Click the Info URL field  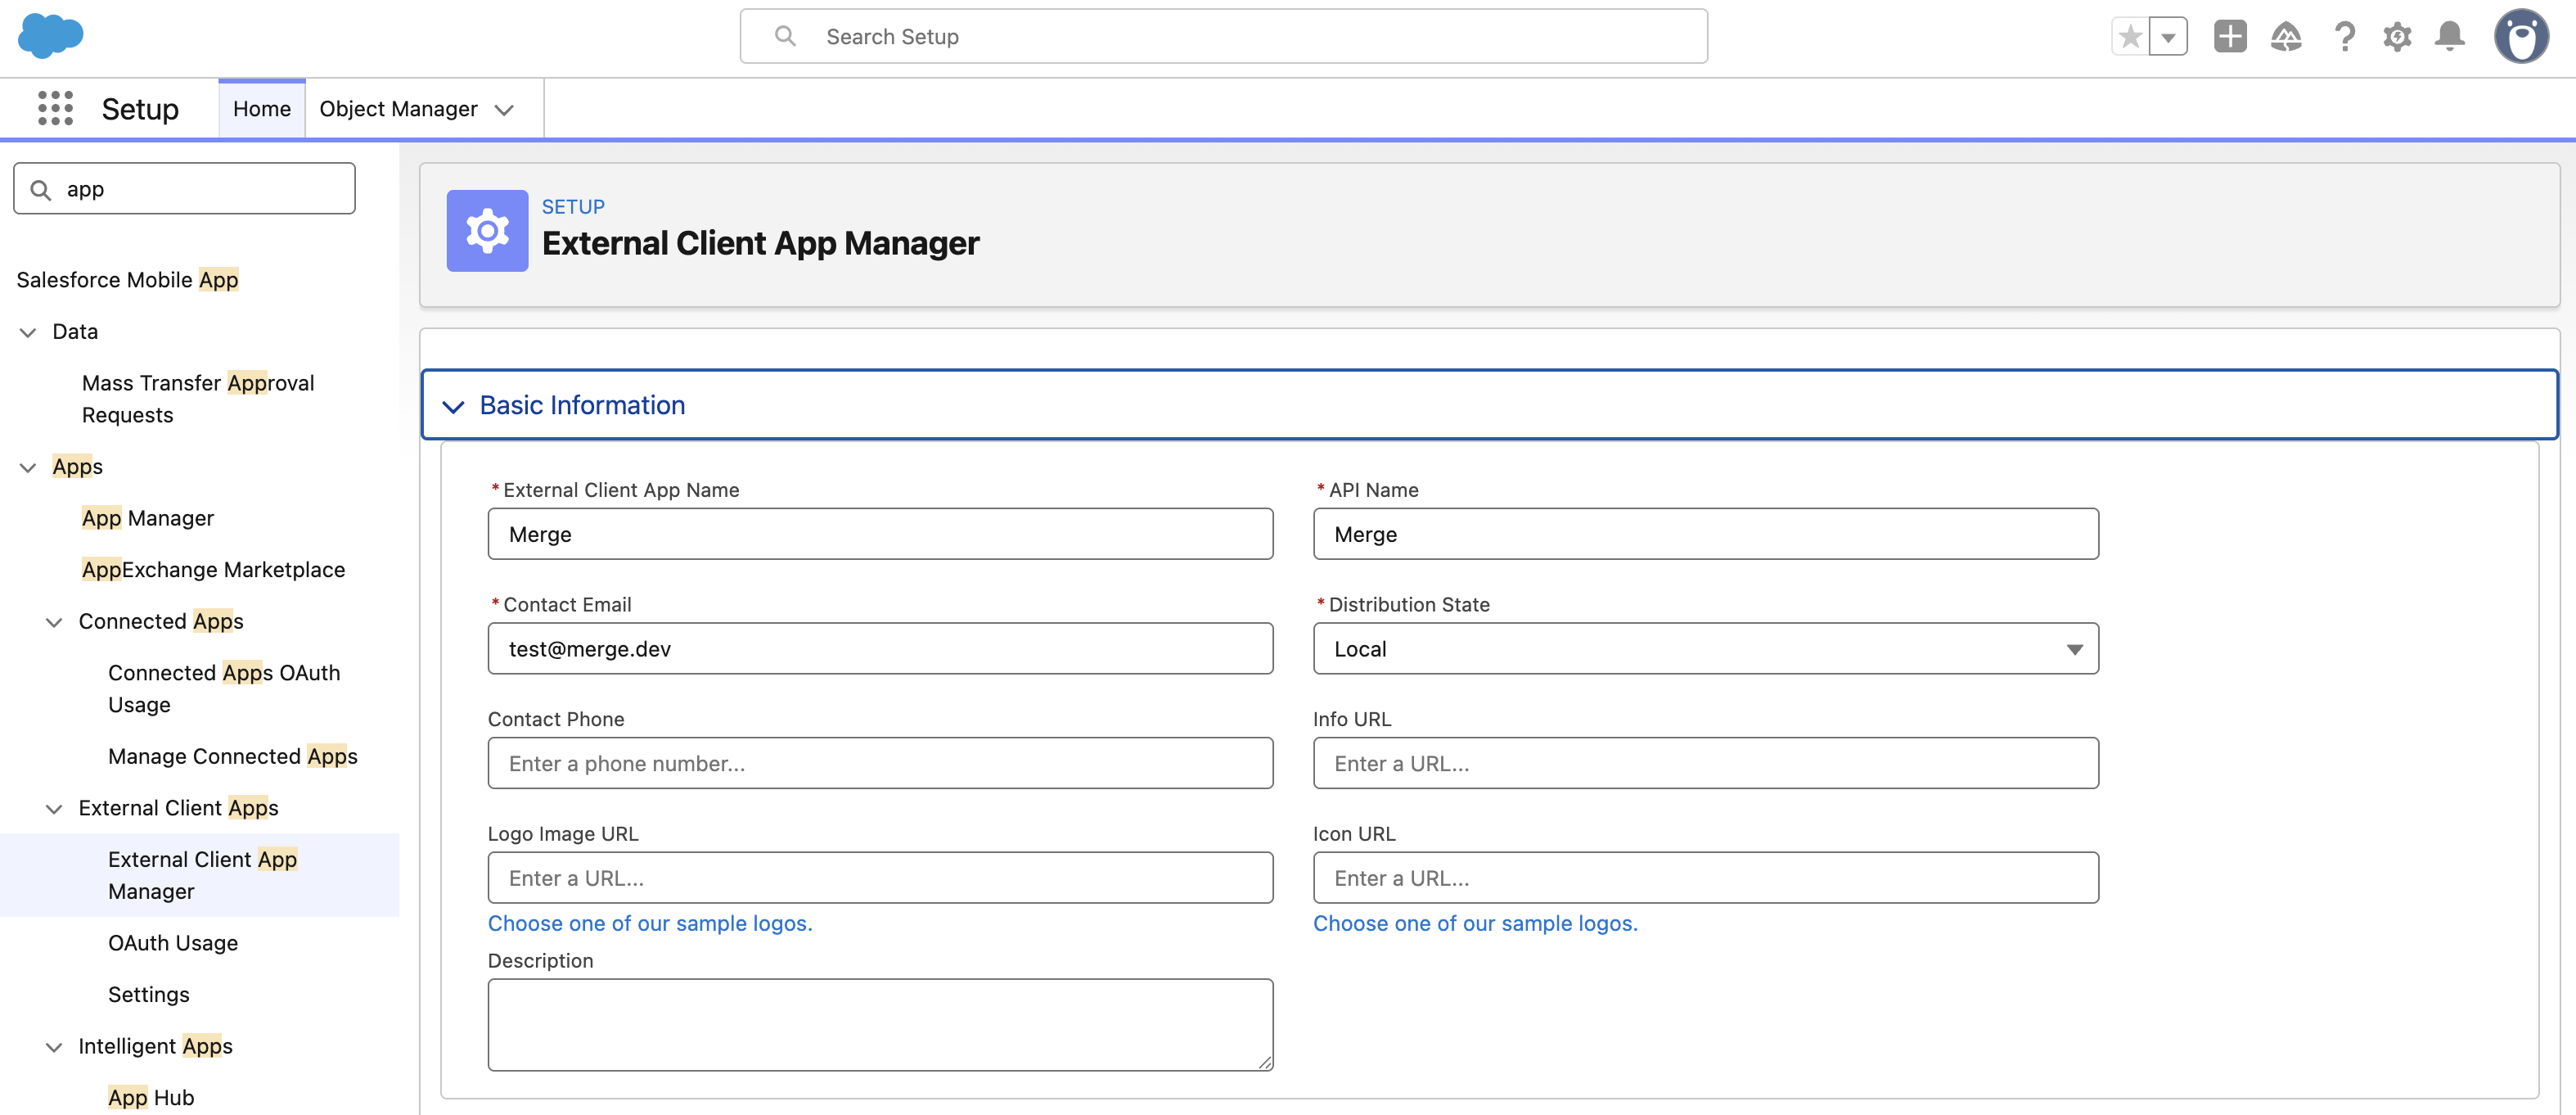(x=1705, y=763)
